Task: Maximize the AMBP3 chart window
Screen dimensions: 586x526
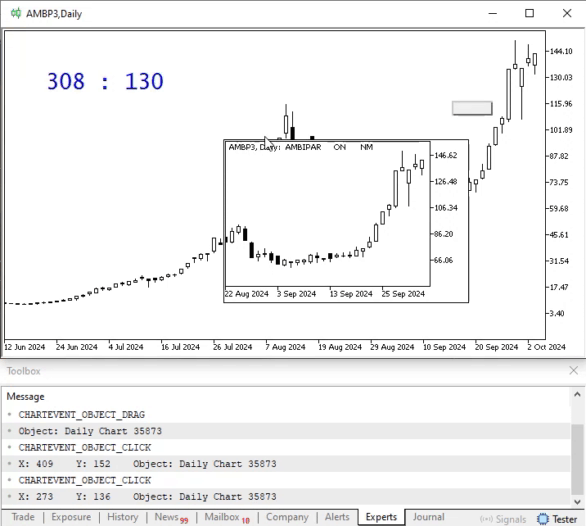Action: click(529, 13)
